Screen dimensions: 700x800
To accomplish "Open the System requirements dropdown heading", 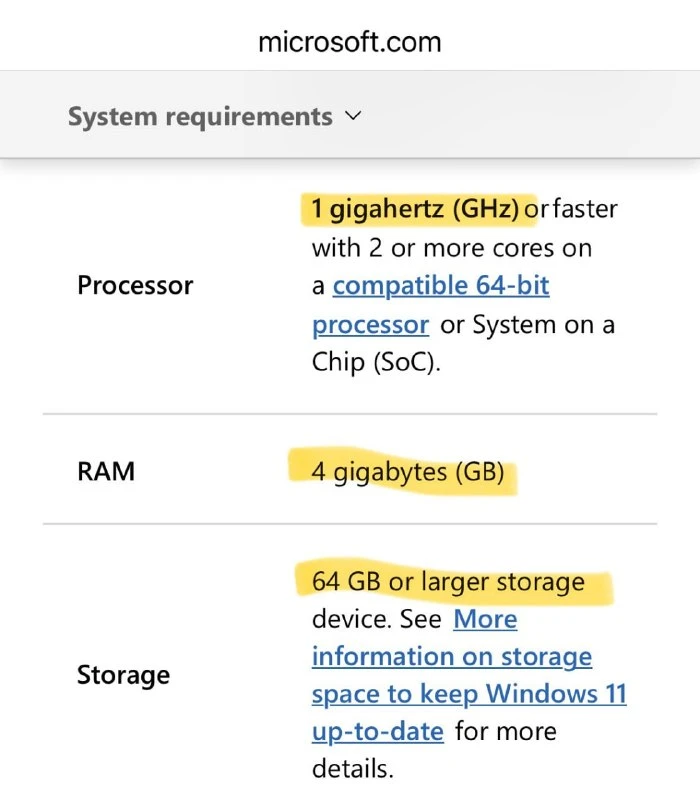I will click(x=215, y=116).
